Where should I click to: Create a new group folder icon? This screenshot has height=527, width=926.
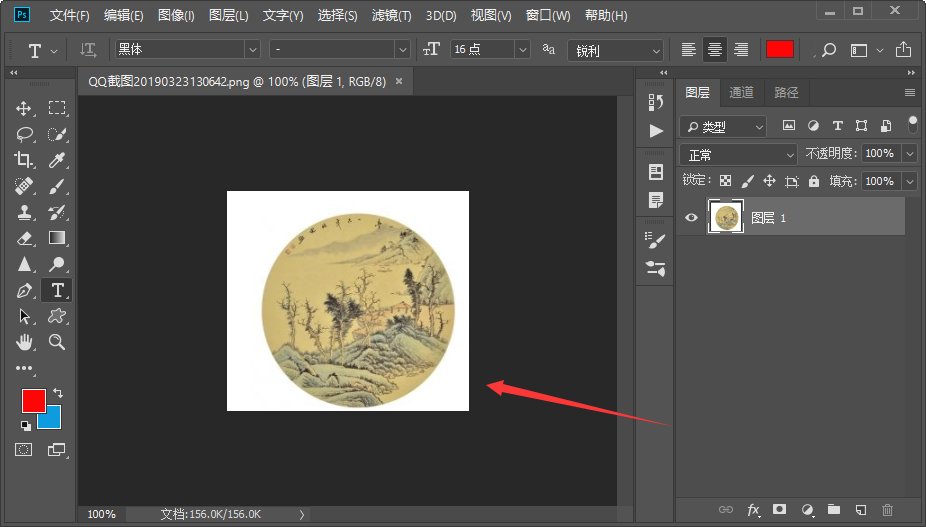click(x=834, y=509)
